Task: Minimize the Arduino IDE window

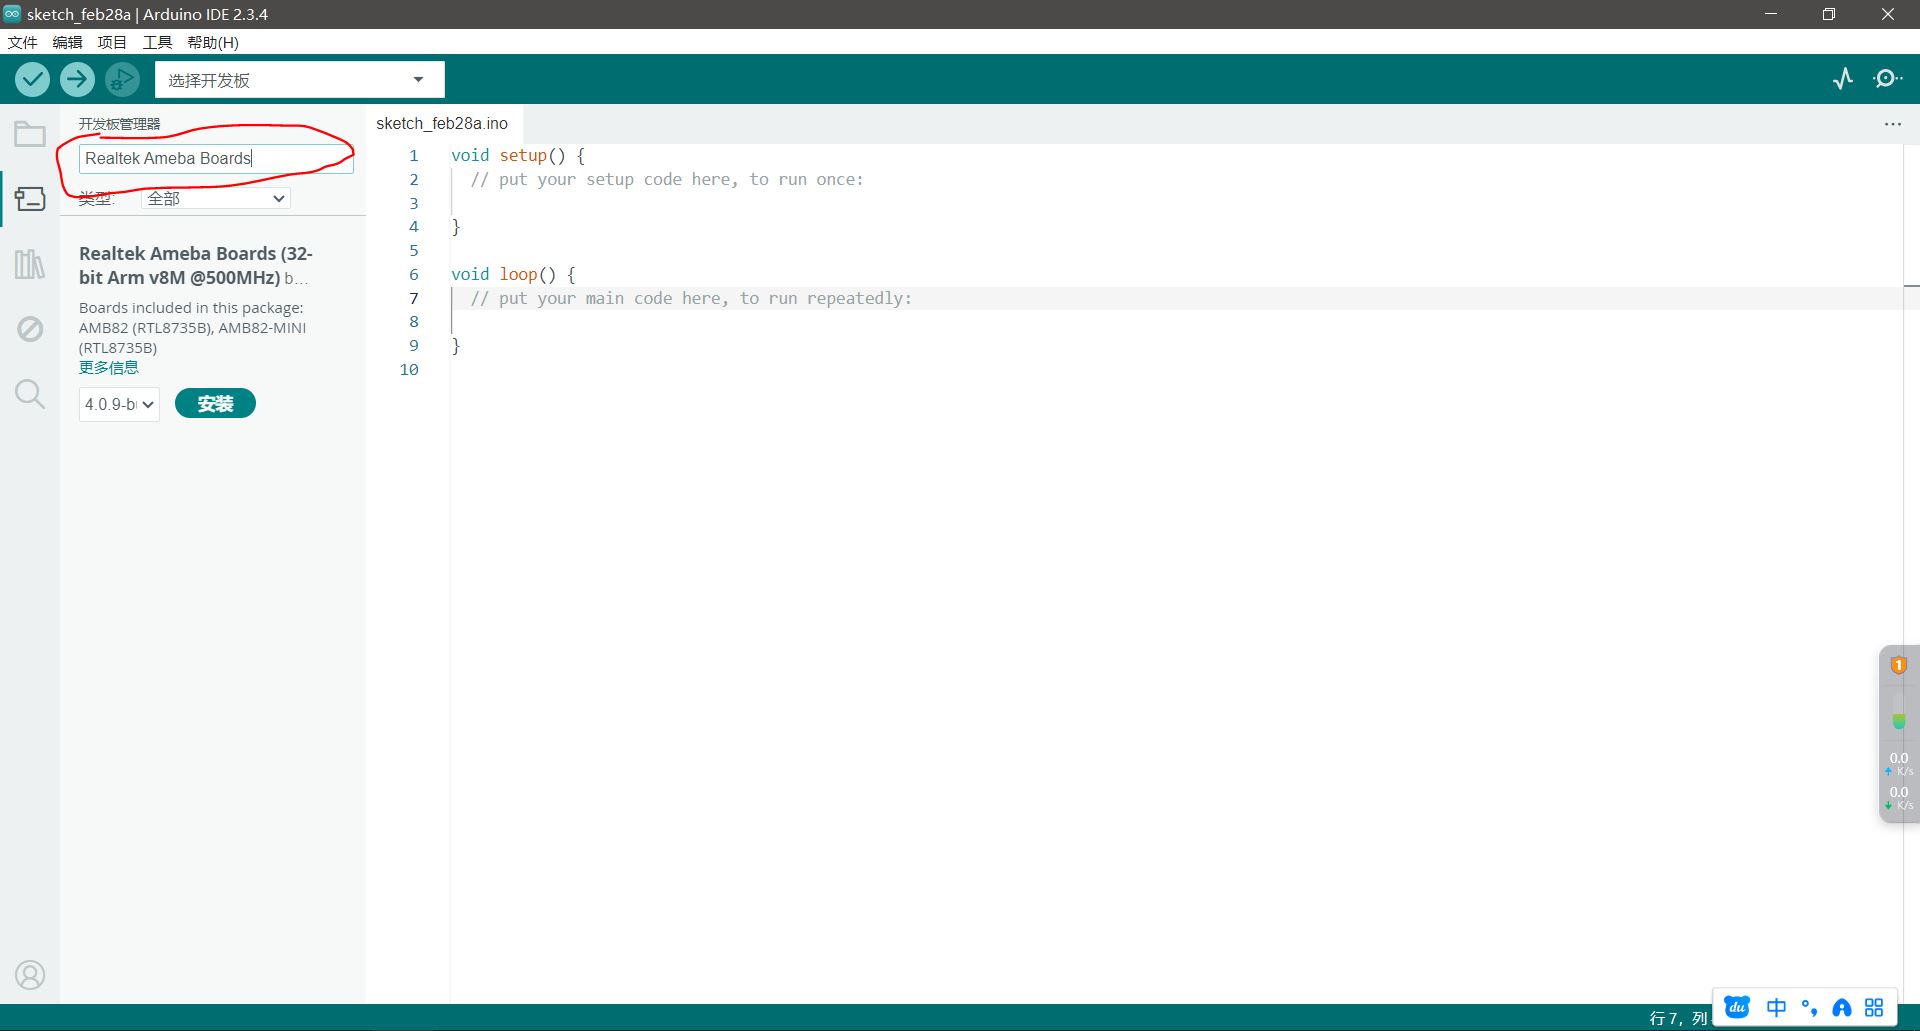Action: pyautogui.click(x=1771, y=14)
